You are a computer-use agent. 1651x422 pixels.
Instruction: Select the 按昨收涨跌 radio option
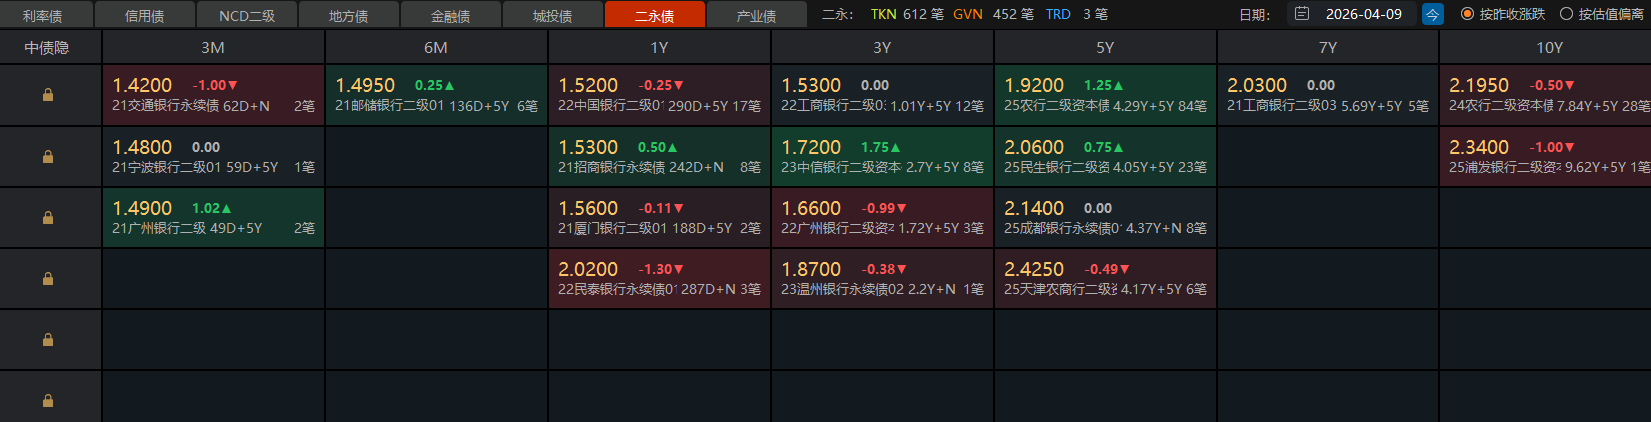(x=1503, y=14)
